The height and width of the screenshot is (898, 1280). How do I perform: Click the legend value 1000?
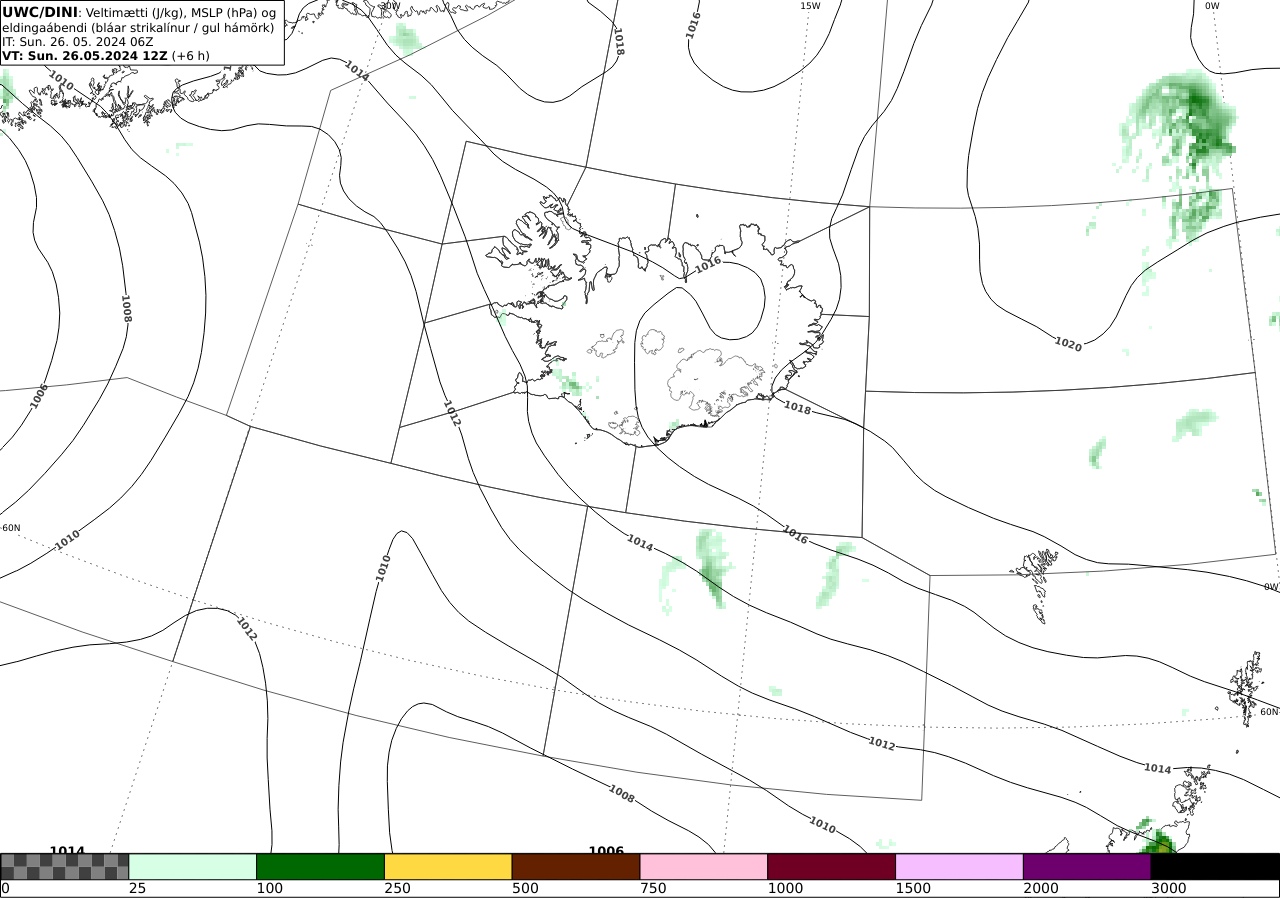(x=786, y=888)
